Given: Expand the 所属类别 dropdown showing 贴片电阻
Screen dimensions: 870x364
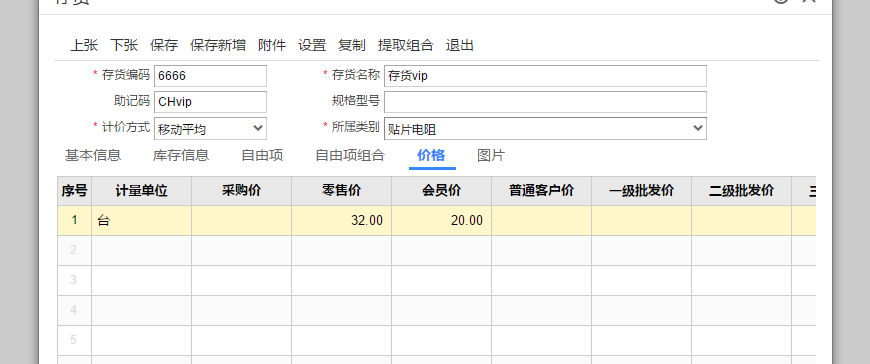Looking at the screenshot, I should pyautogui.click(x=545, y=129).
